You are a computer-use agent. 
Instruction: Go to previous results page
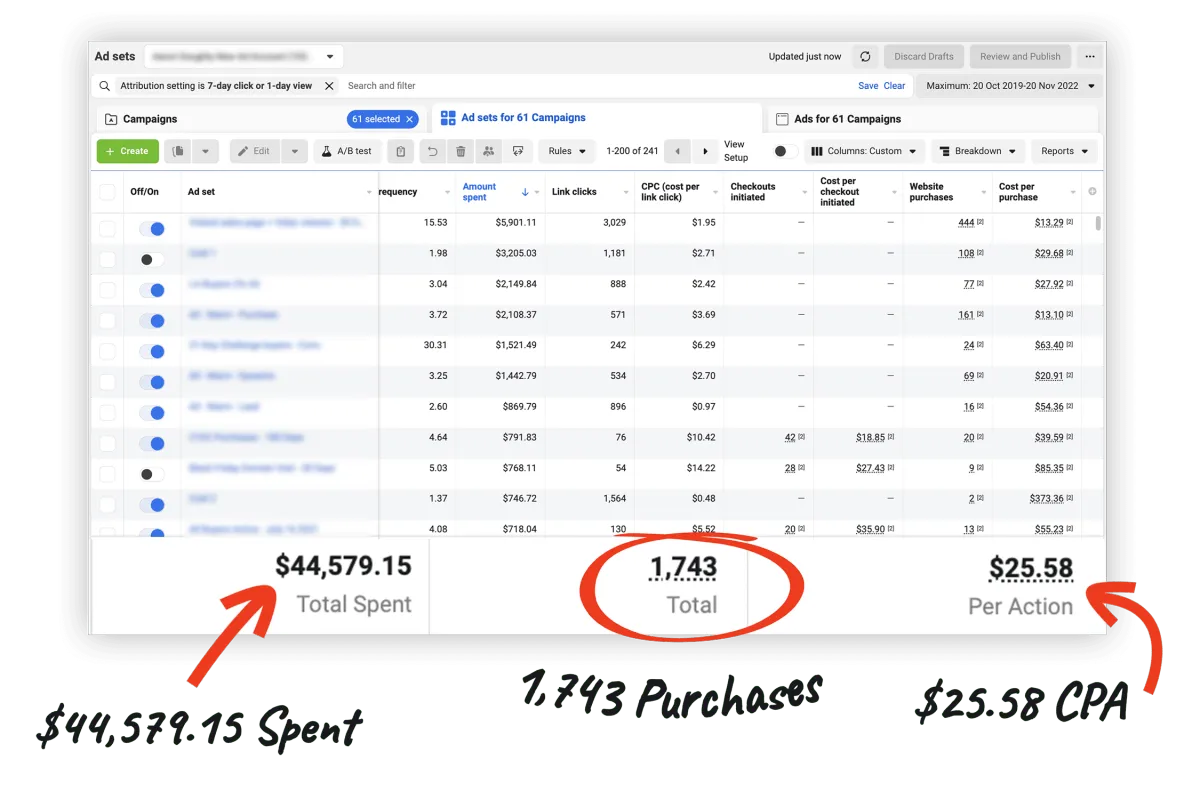click(678, 151)
